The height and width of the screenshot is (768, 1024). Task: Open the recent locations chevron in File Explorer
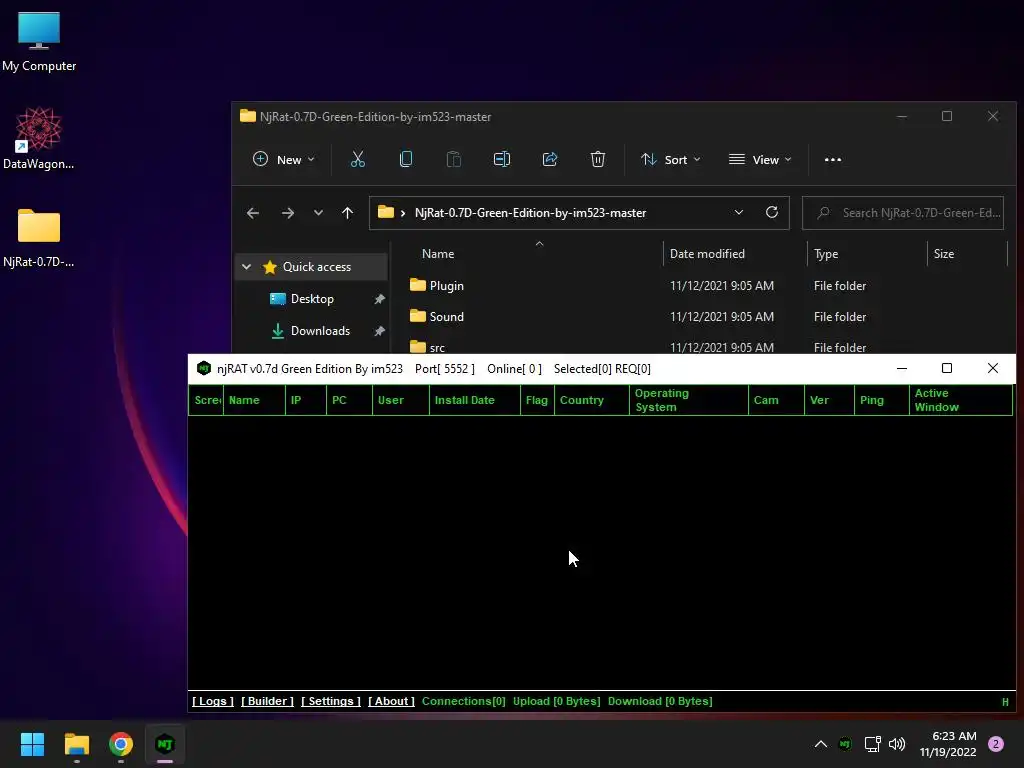pos(318,213)
